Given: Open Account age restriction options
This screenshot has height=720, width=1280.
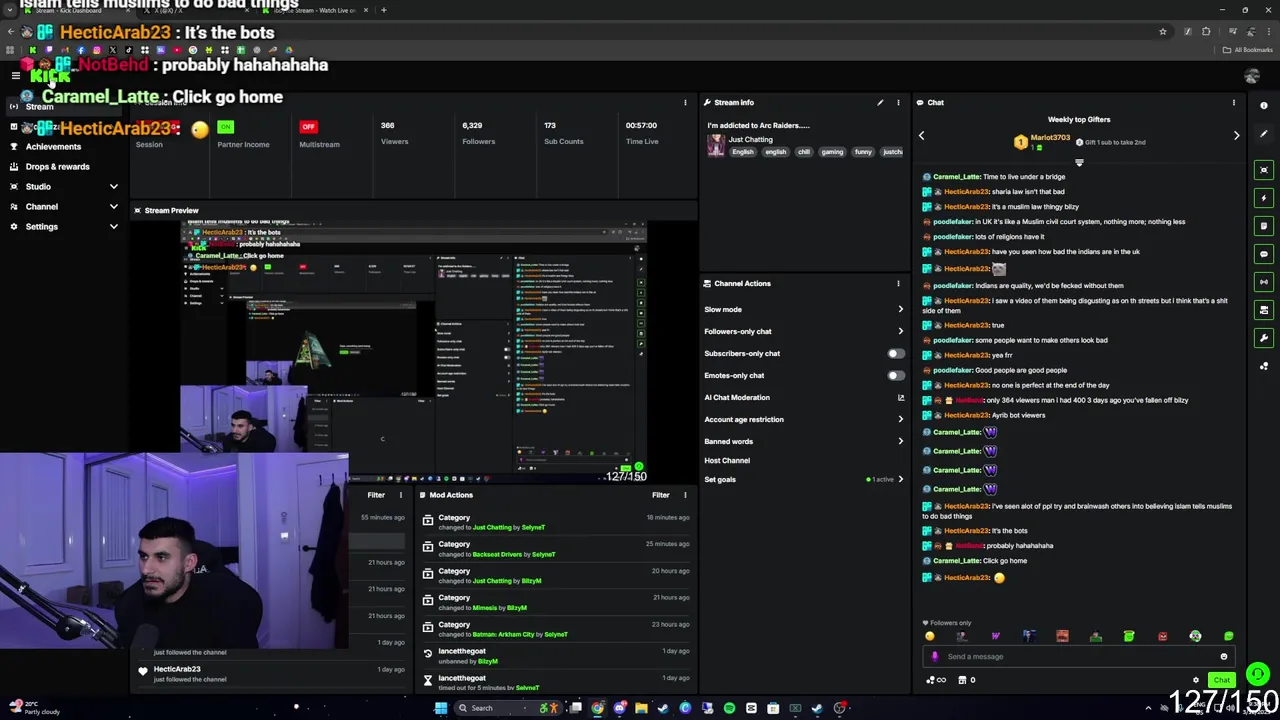Looking at the screenshot, I should (x=803, y=419).
